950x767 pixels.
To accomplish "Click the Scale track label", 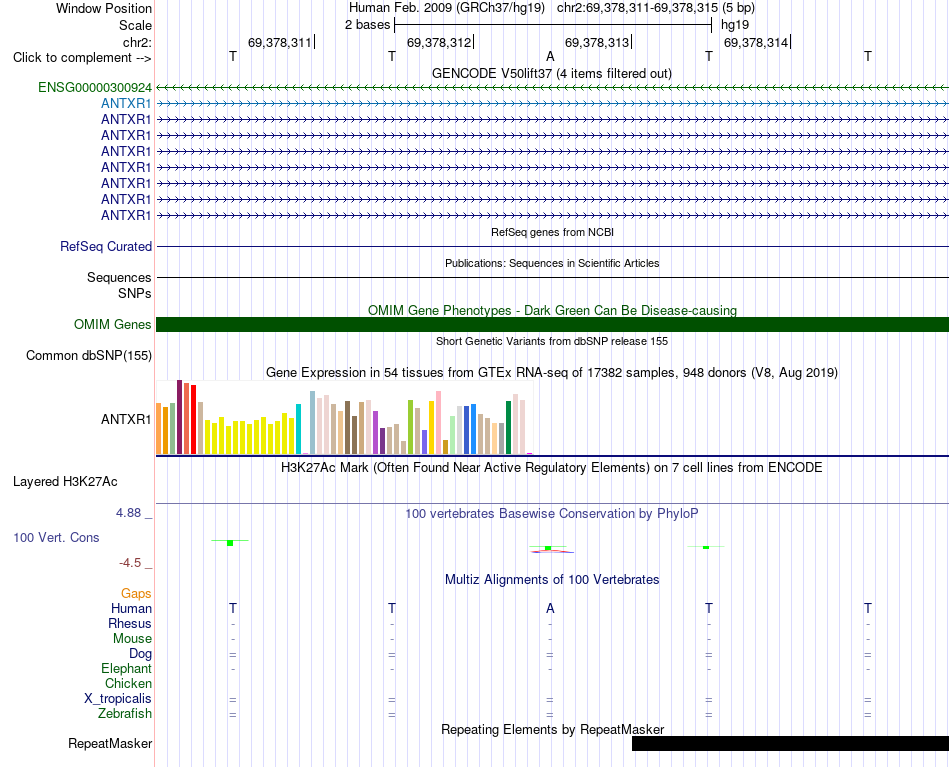I will tap(135, 25).
